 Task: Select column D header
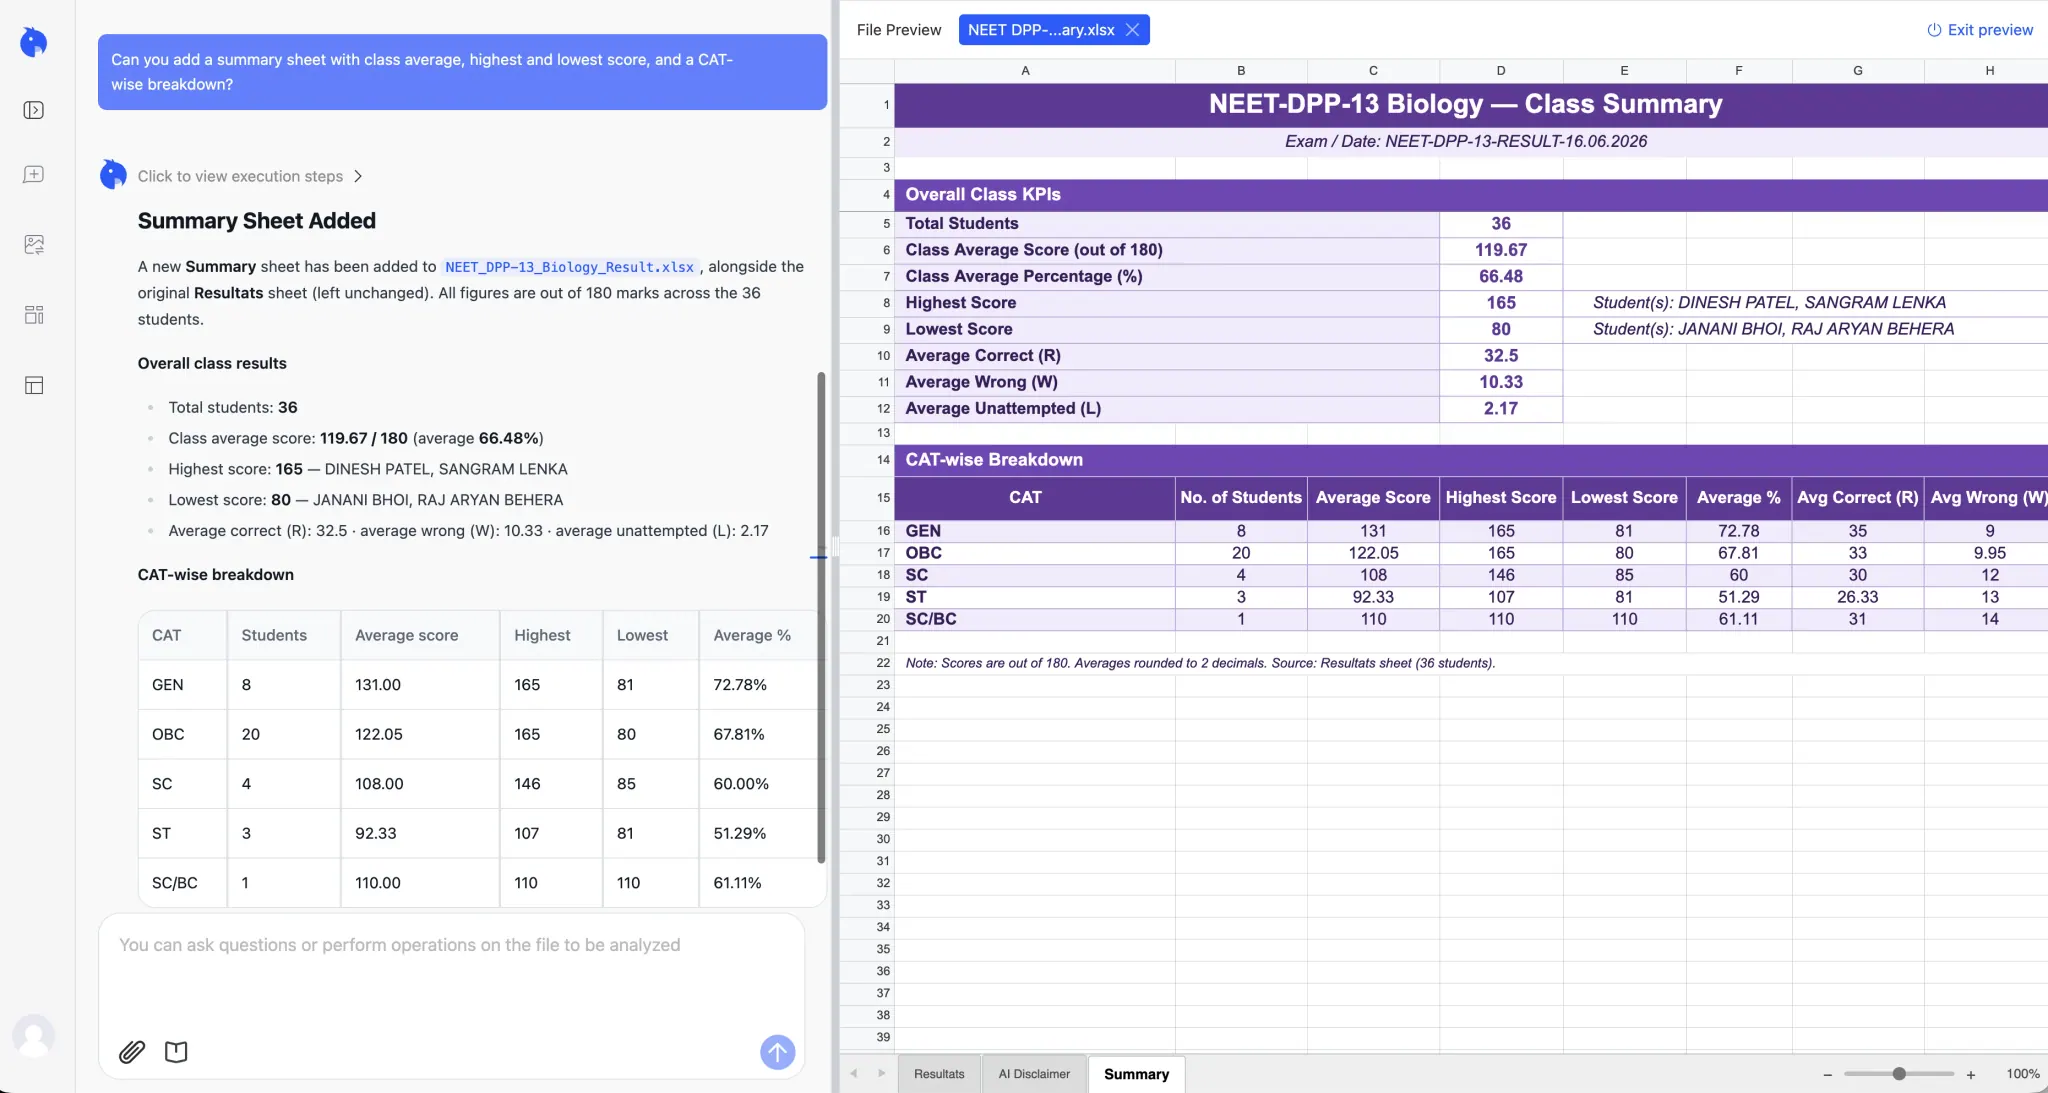point(1500,70)
